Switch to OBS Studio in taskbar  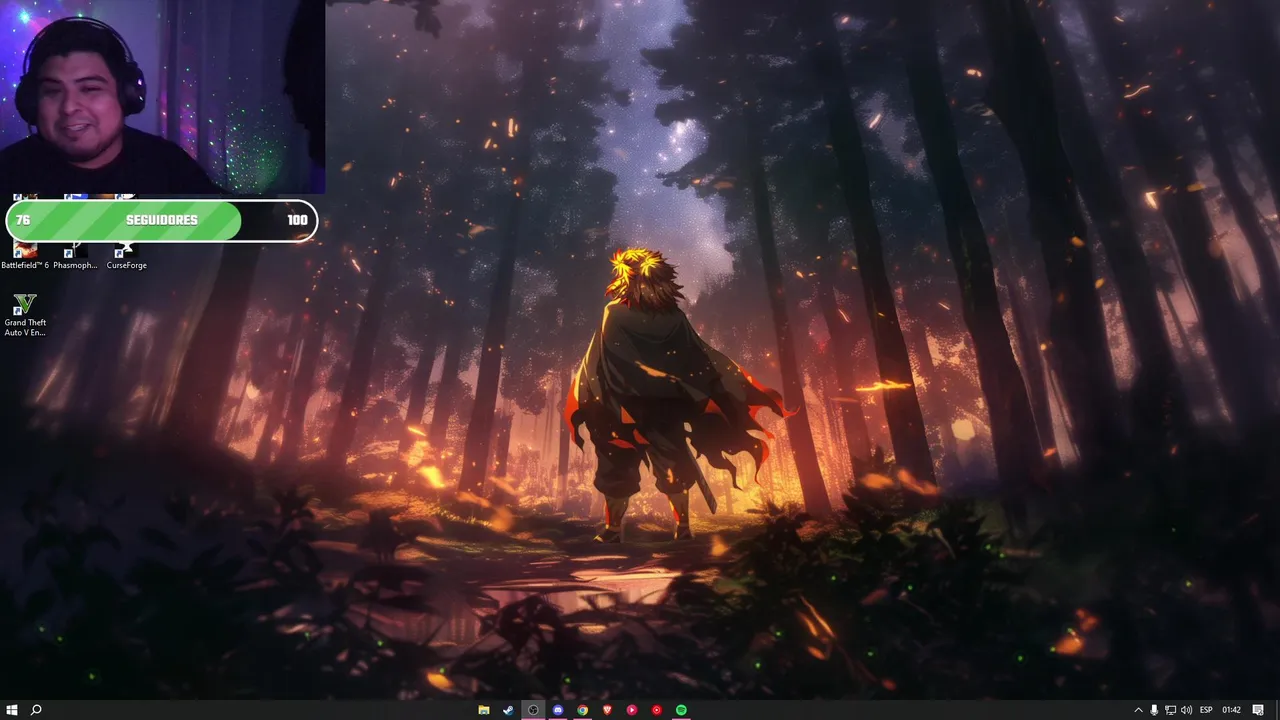pyautogui.click(x=533, y=710)
